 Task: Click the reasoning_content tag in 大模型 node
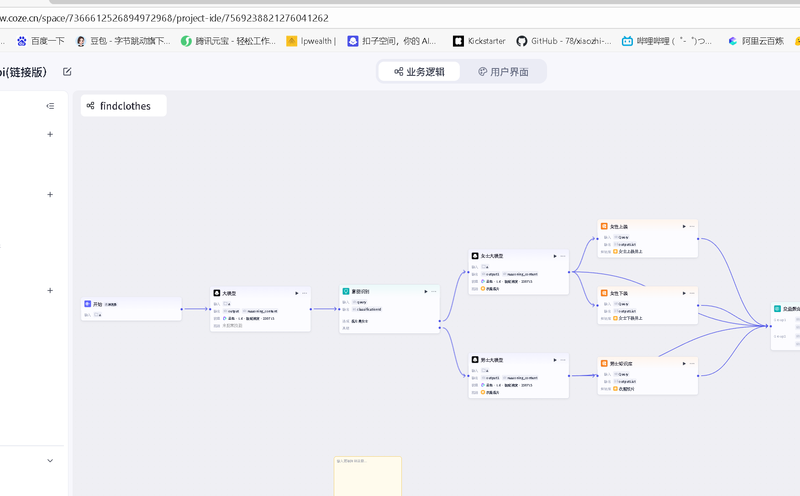(x=261, y=311)
